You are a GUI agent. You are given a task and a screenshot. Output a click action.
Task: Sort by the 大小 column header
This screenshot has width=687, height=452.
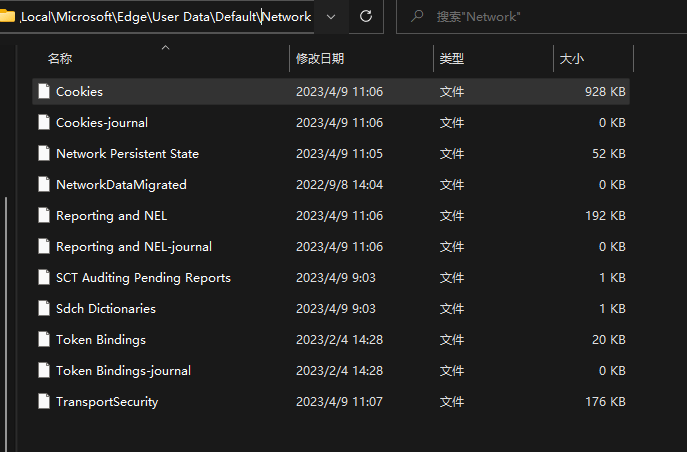click(x=572, y=58)
